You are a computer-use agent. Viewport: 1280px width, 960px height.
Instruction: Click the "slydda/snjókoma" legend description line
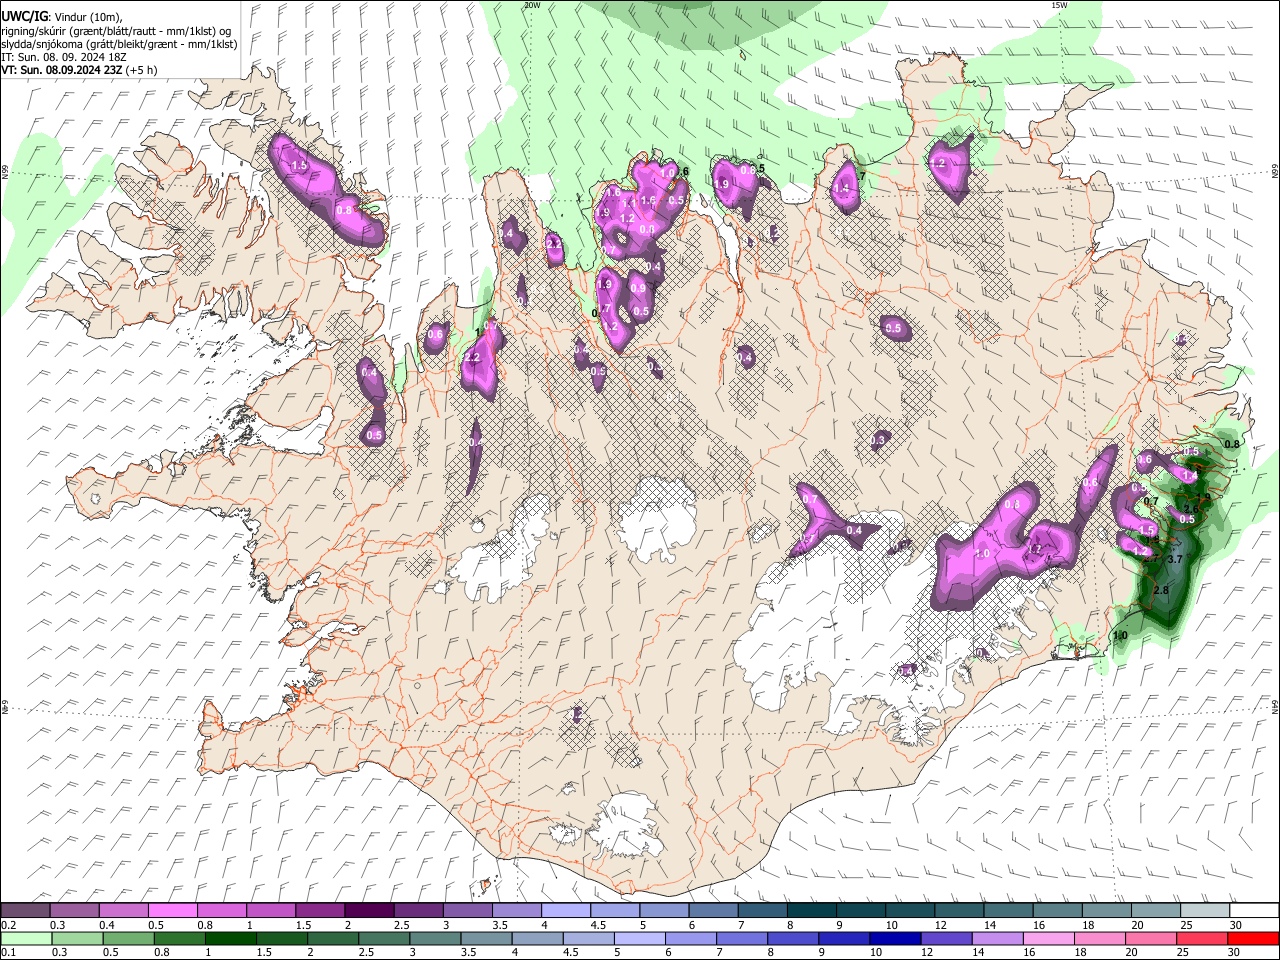pyautogui.click(x=119, y=45)
